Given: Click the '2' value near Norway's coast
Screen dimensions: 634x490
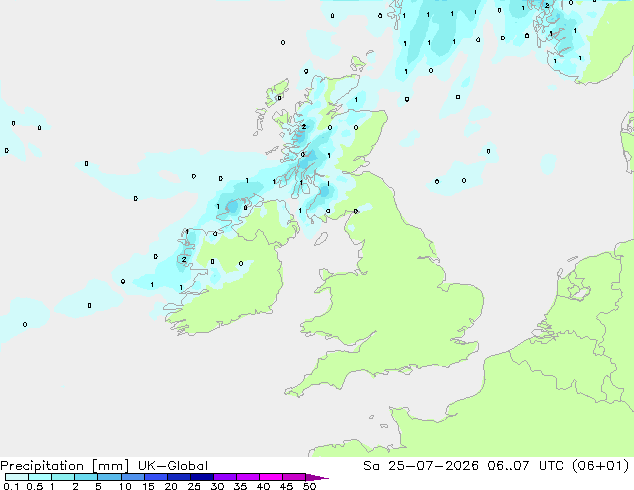Looking at the screenshot, I should (547, 5).
